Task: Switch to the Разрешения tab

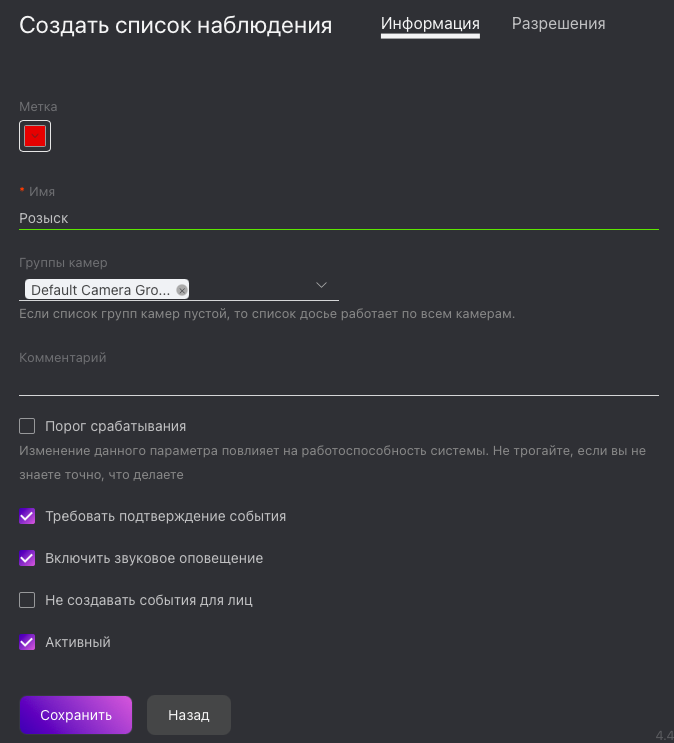Action: (558, 23)
